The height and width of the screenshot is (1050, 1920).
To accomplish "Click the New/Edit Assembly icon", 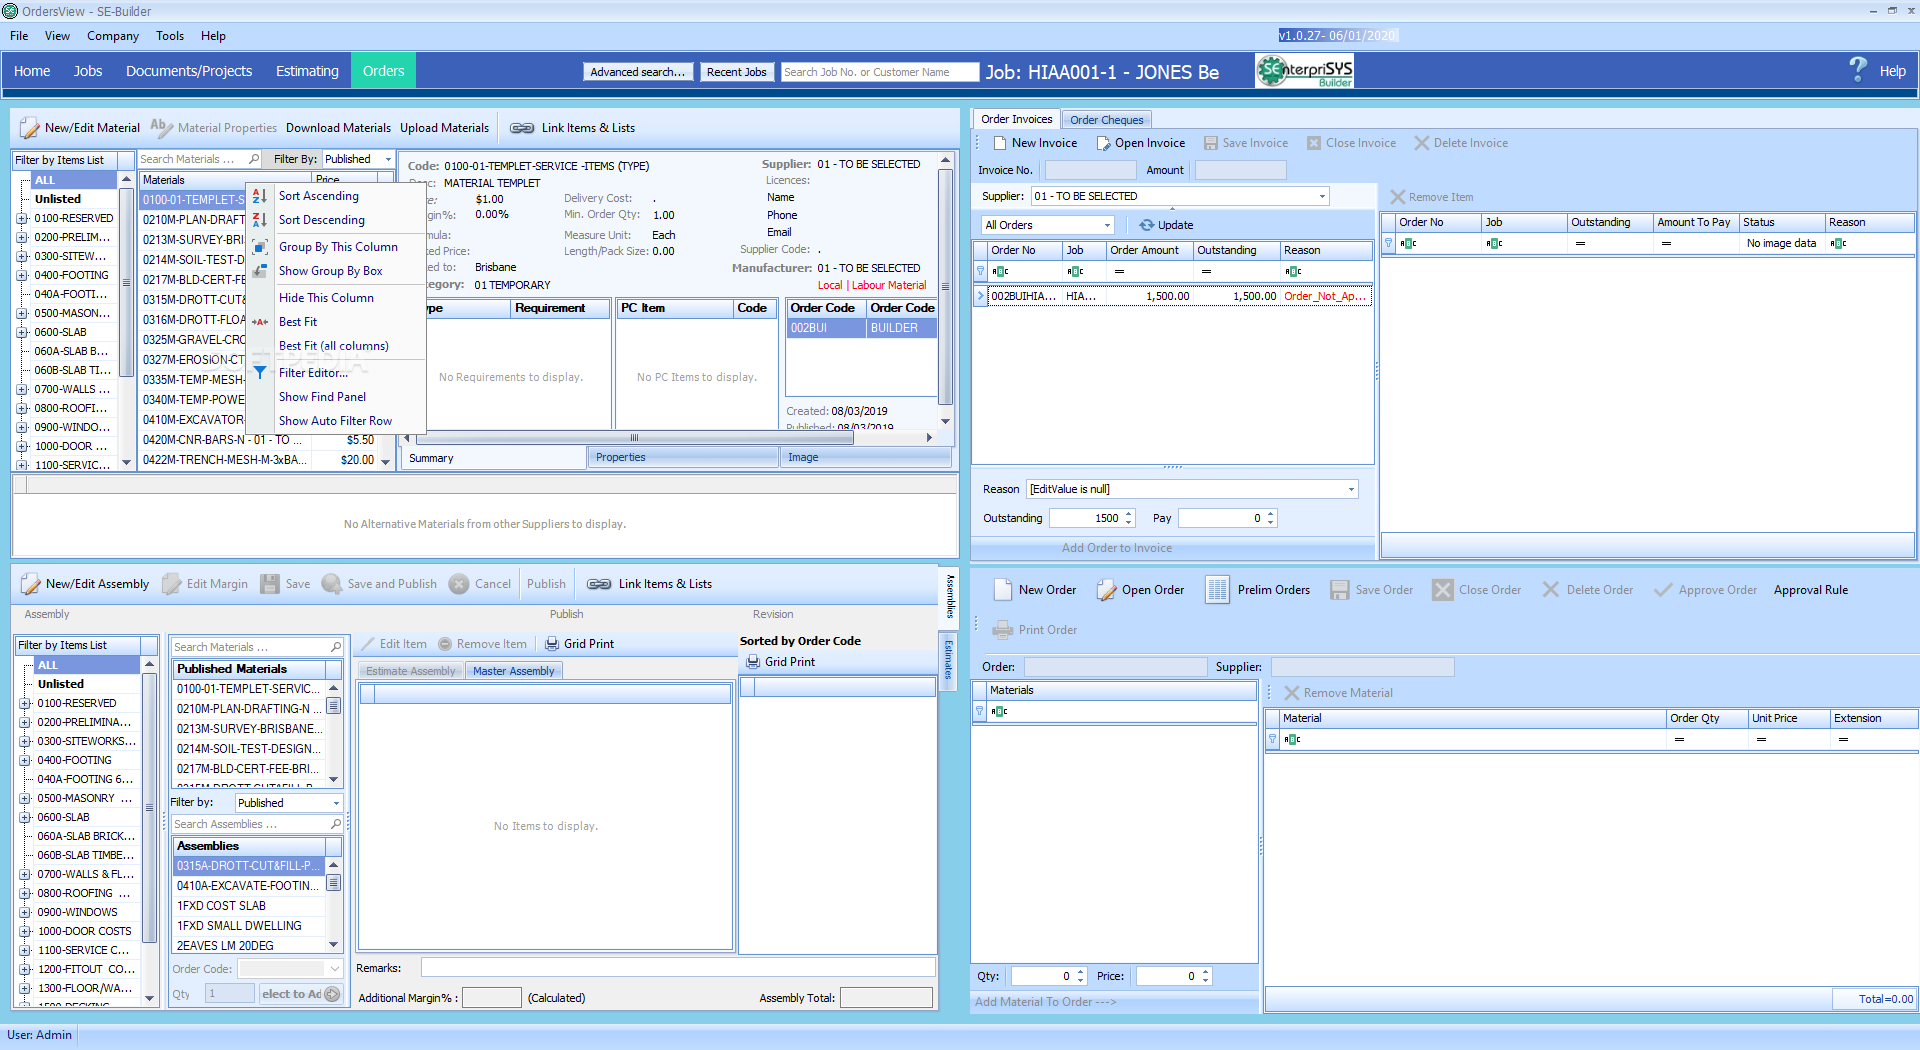I will click(x=31, y=584).
